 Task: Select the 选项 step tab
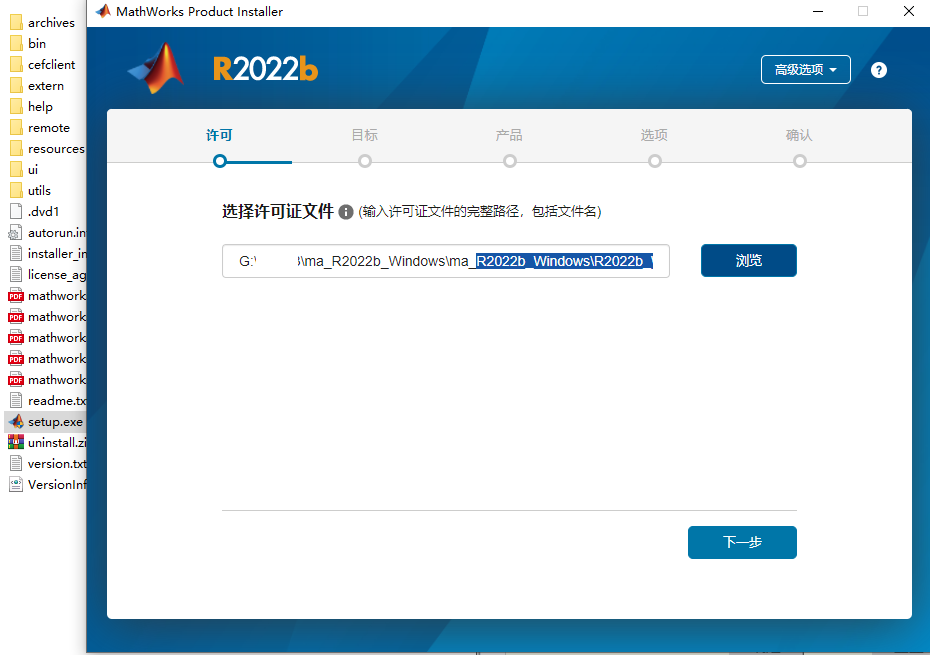click(x=654, y=135)
